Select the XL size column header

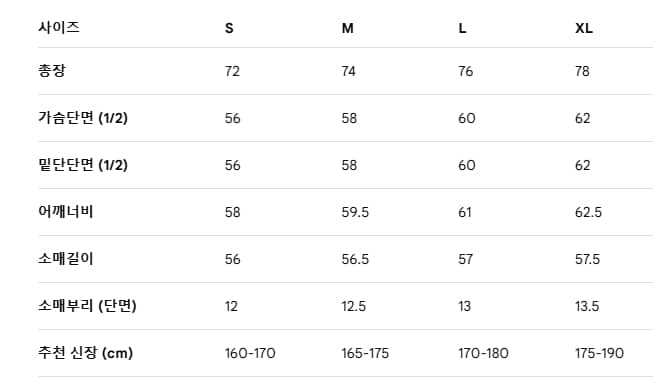point(584,28)
